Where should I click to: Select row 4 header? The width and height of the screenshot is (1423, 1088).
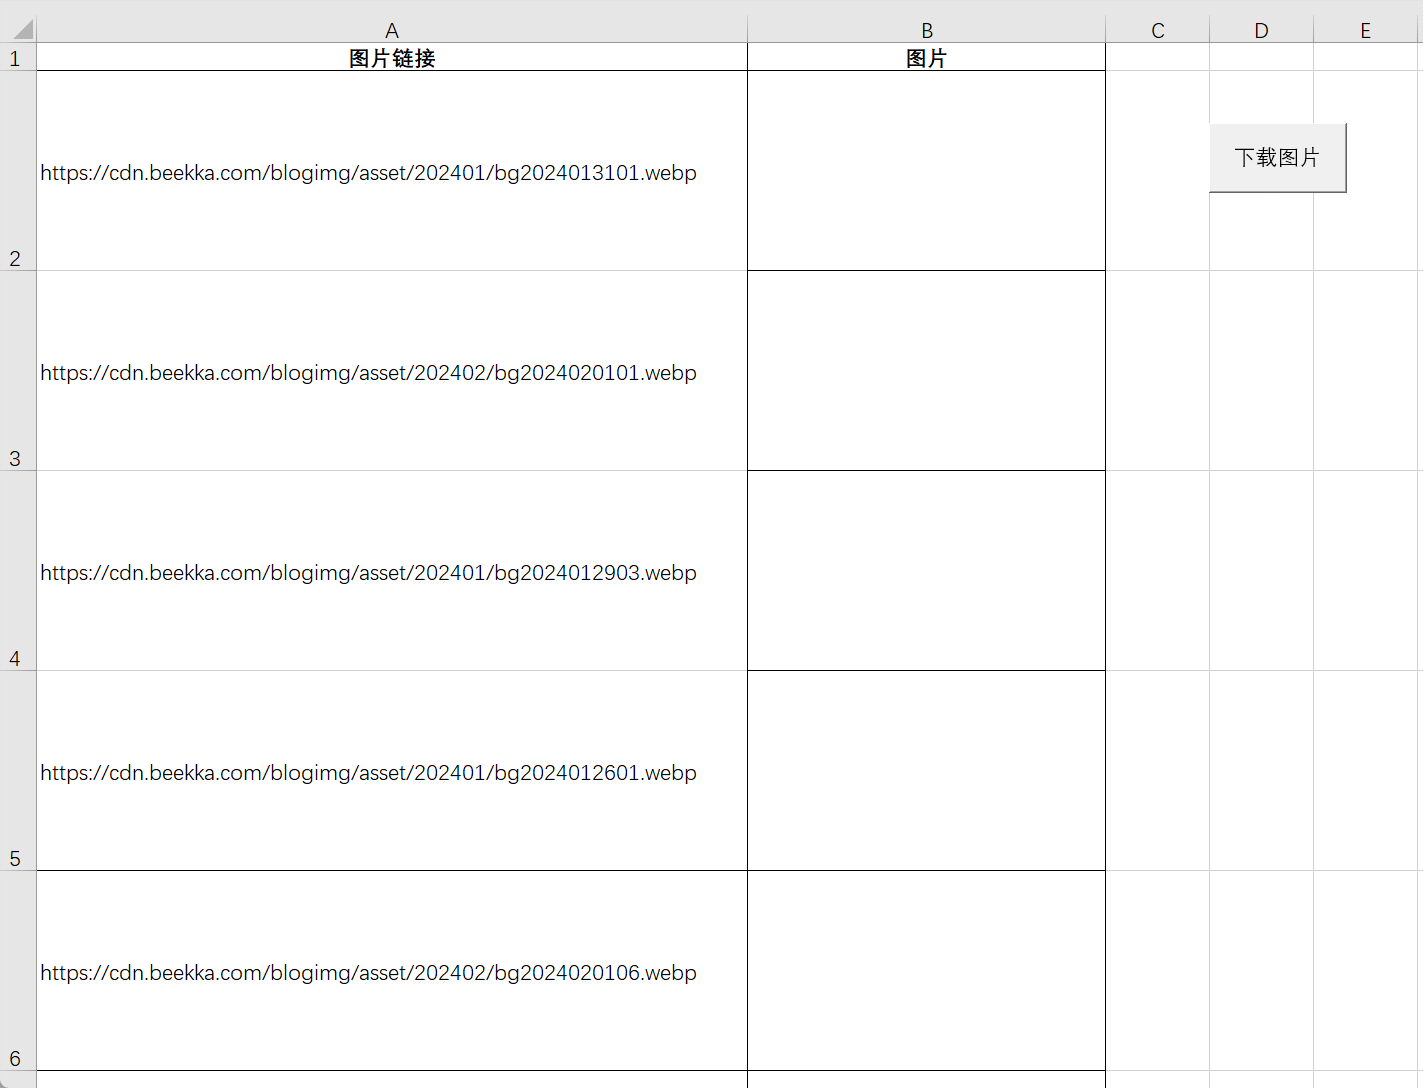(18, 571)
